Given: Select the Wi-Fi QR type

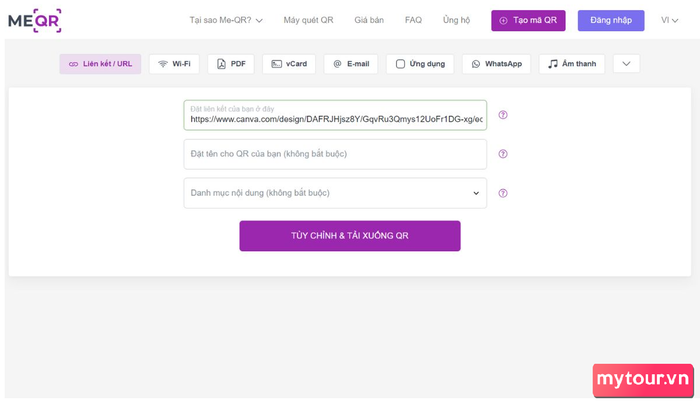Looking at the screenshot, I should 174,64.
